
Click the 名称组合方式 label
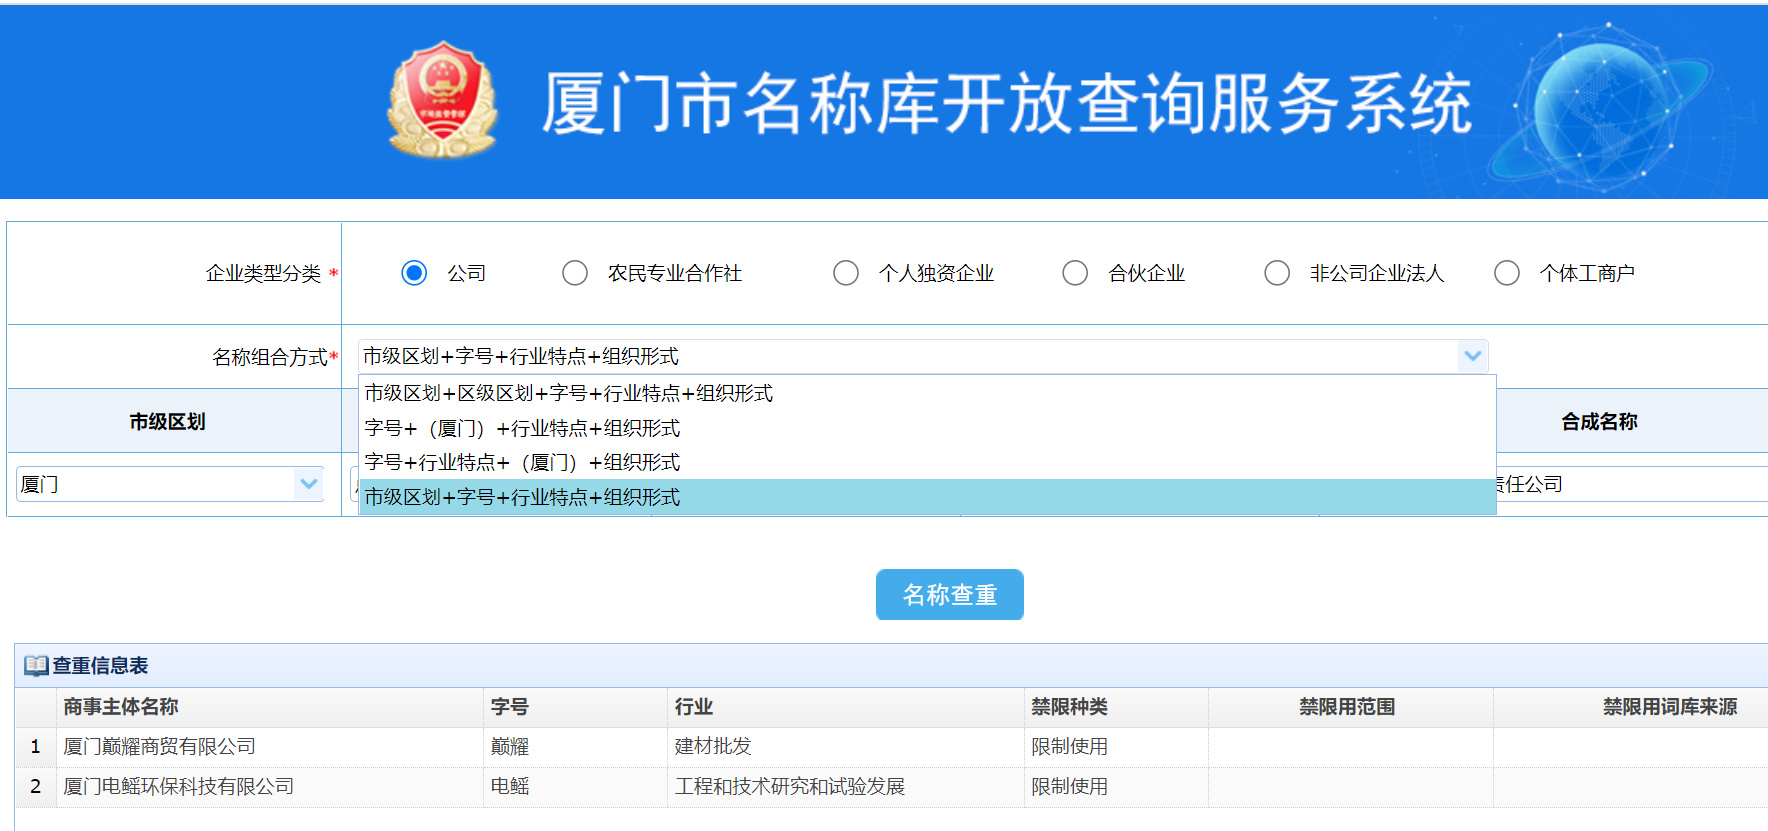click(x=270, y=357)
